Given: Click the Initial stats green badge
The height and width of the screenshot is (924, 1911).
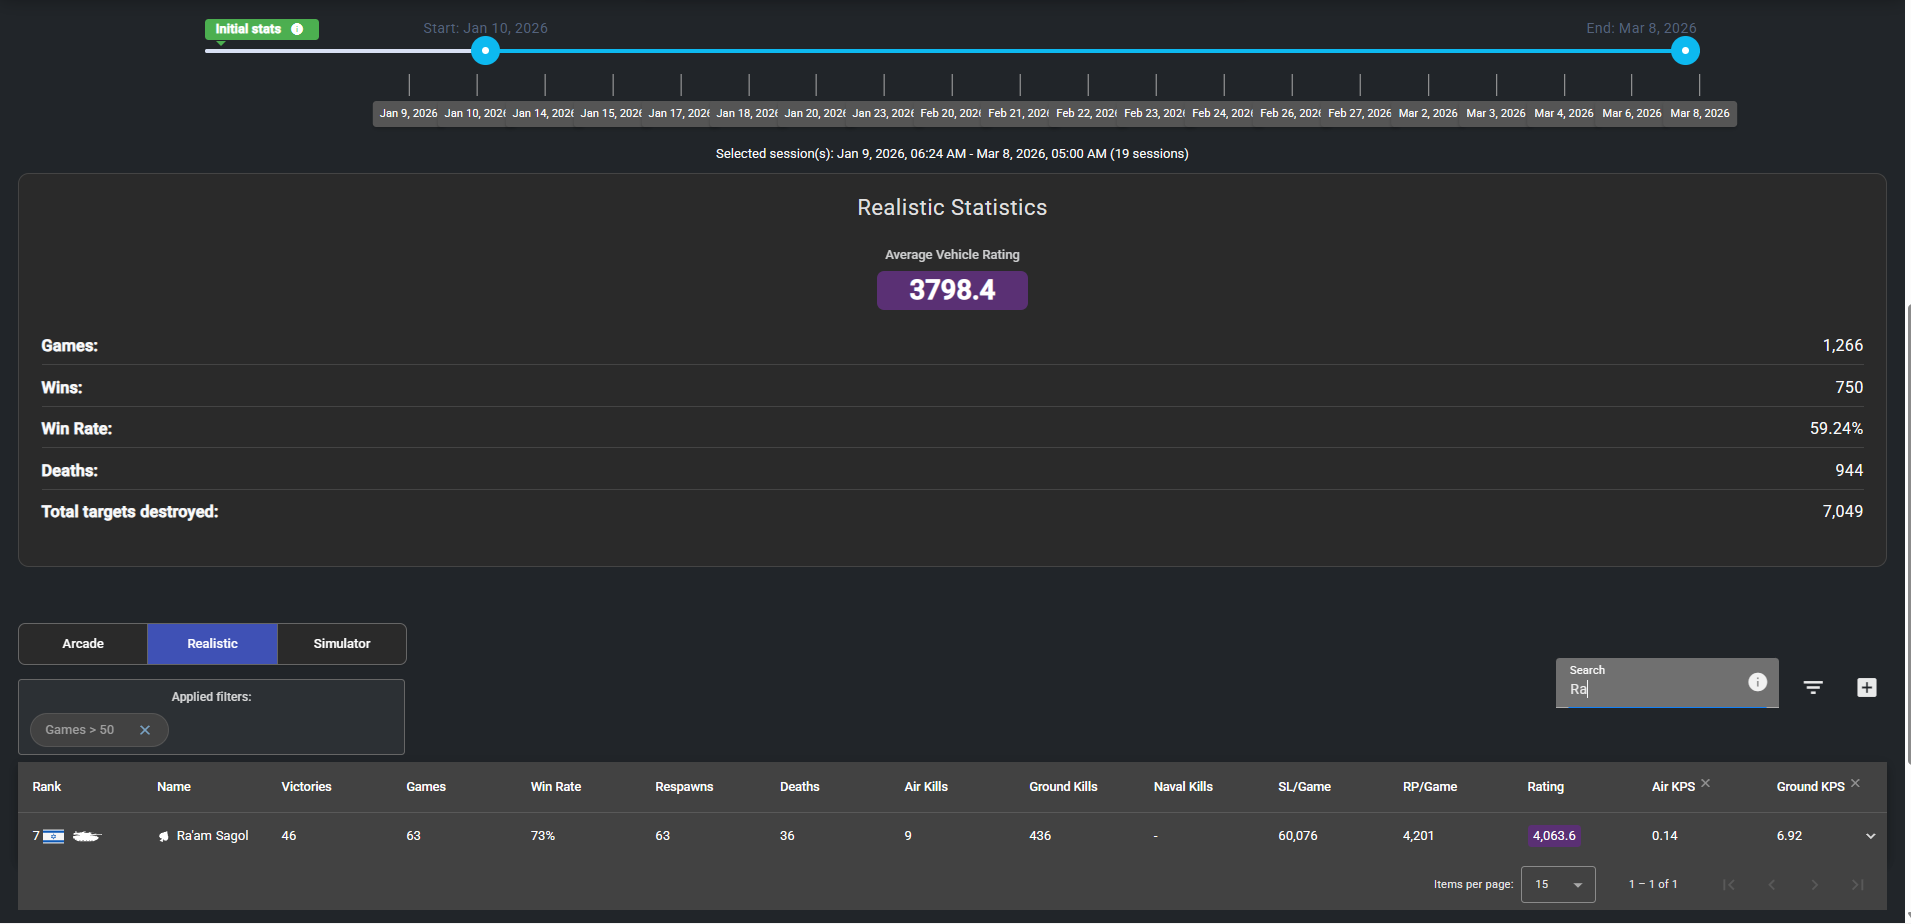Looking at the screenshot, I should pyautogui.click(x=249, y=29).
